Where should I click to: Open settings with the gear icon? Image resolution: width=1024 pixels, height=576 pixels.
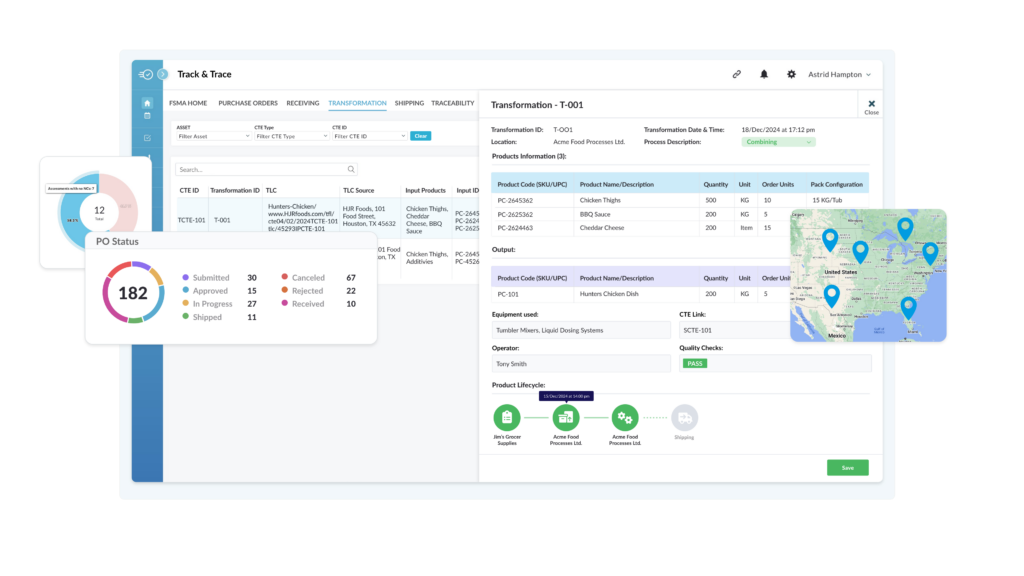pos(791,74)
